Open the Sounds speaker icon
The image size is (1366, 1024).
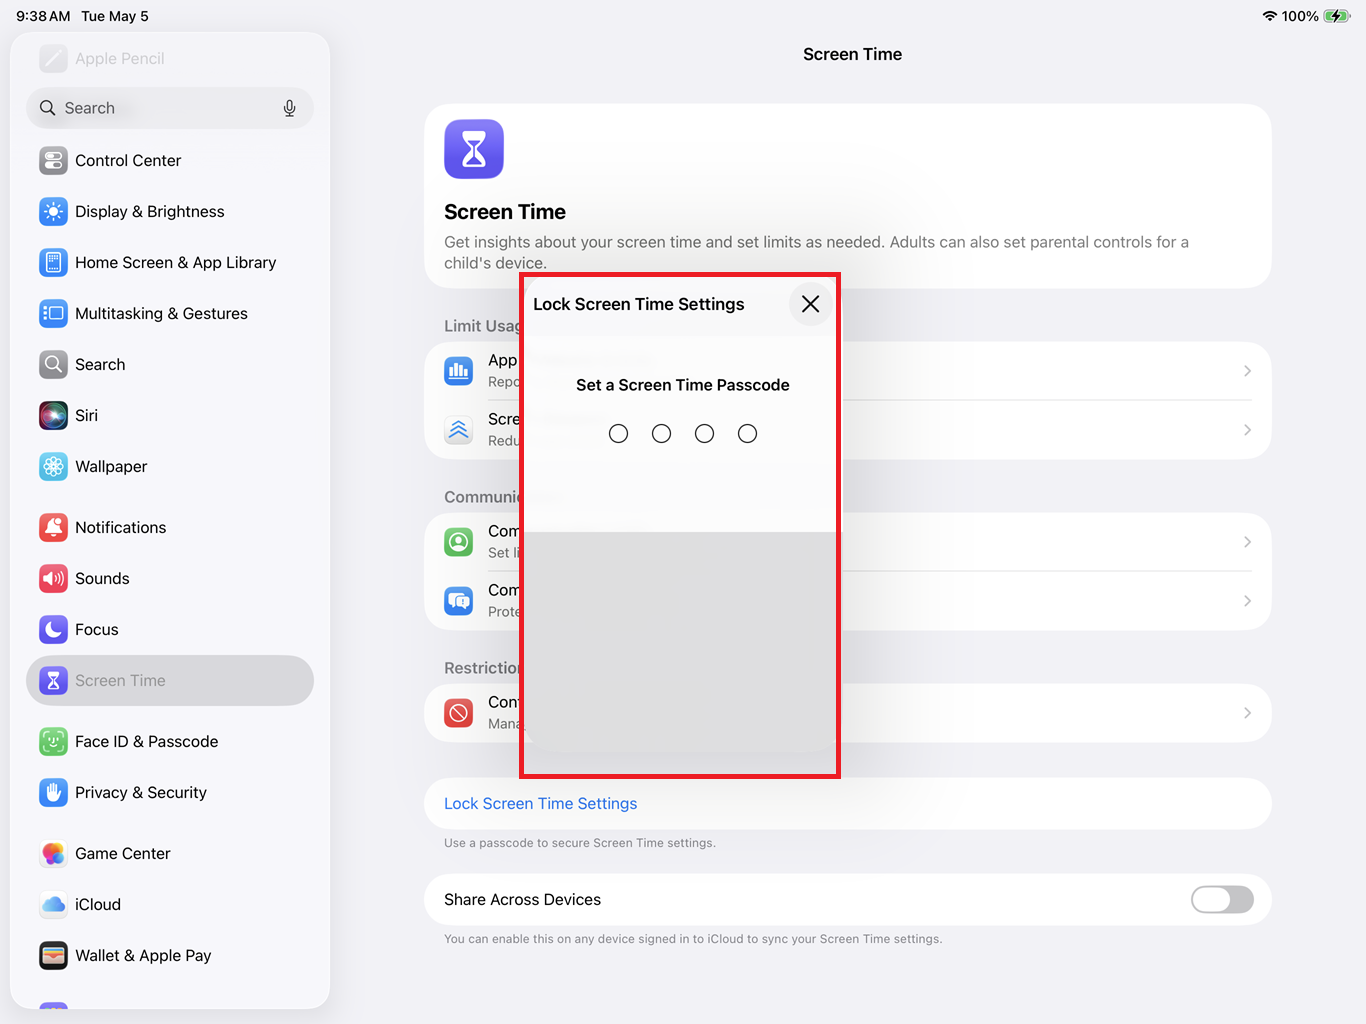tap(53, 578)
